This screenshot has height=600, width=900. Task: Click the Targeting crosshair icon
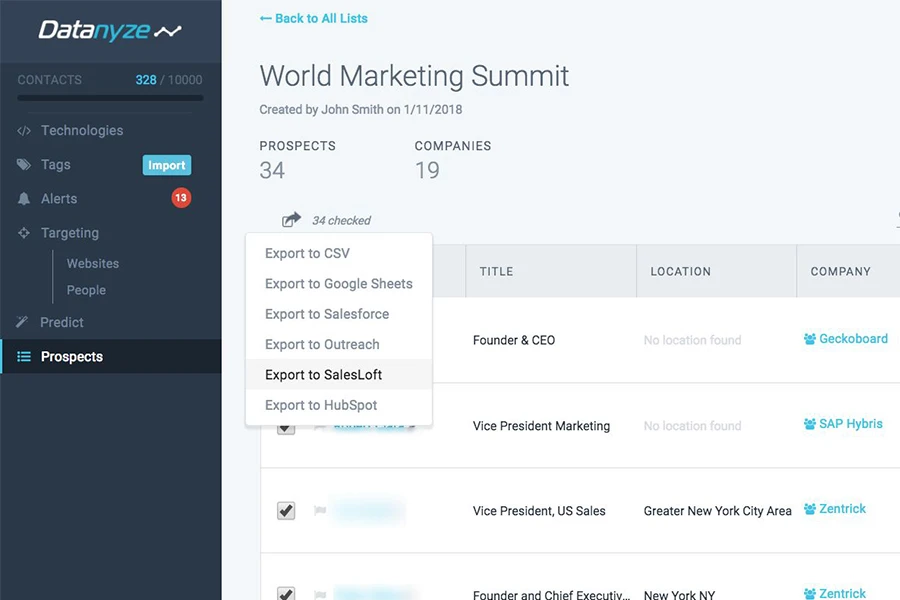24,233
